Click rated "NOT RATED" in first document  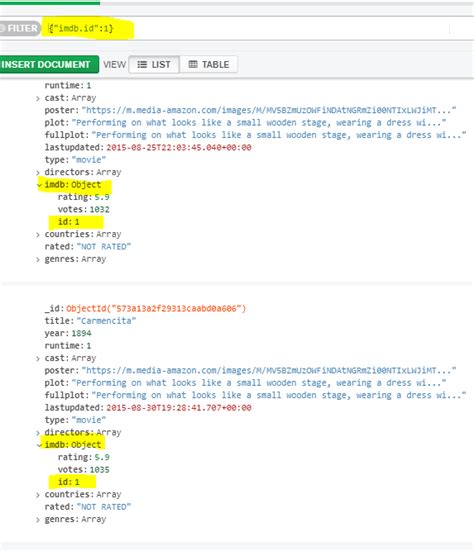click(x=104, y=247)
